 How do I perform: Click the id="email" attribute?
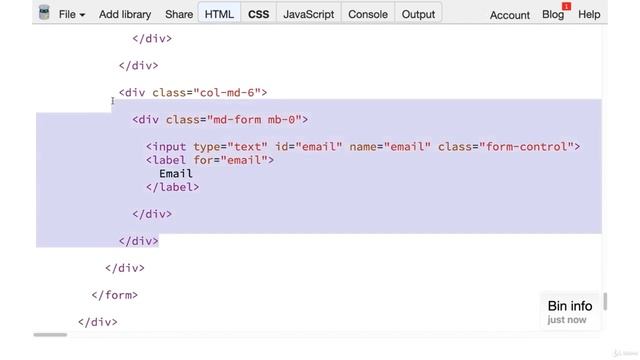tap(309, 147)
